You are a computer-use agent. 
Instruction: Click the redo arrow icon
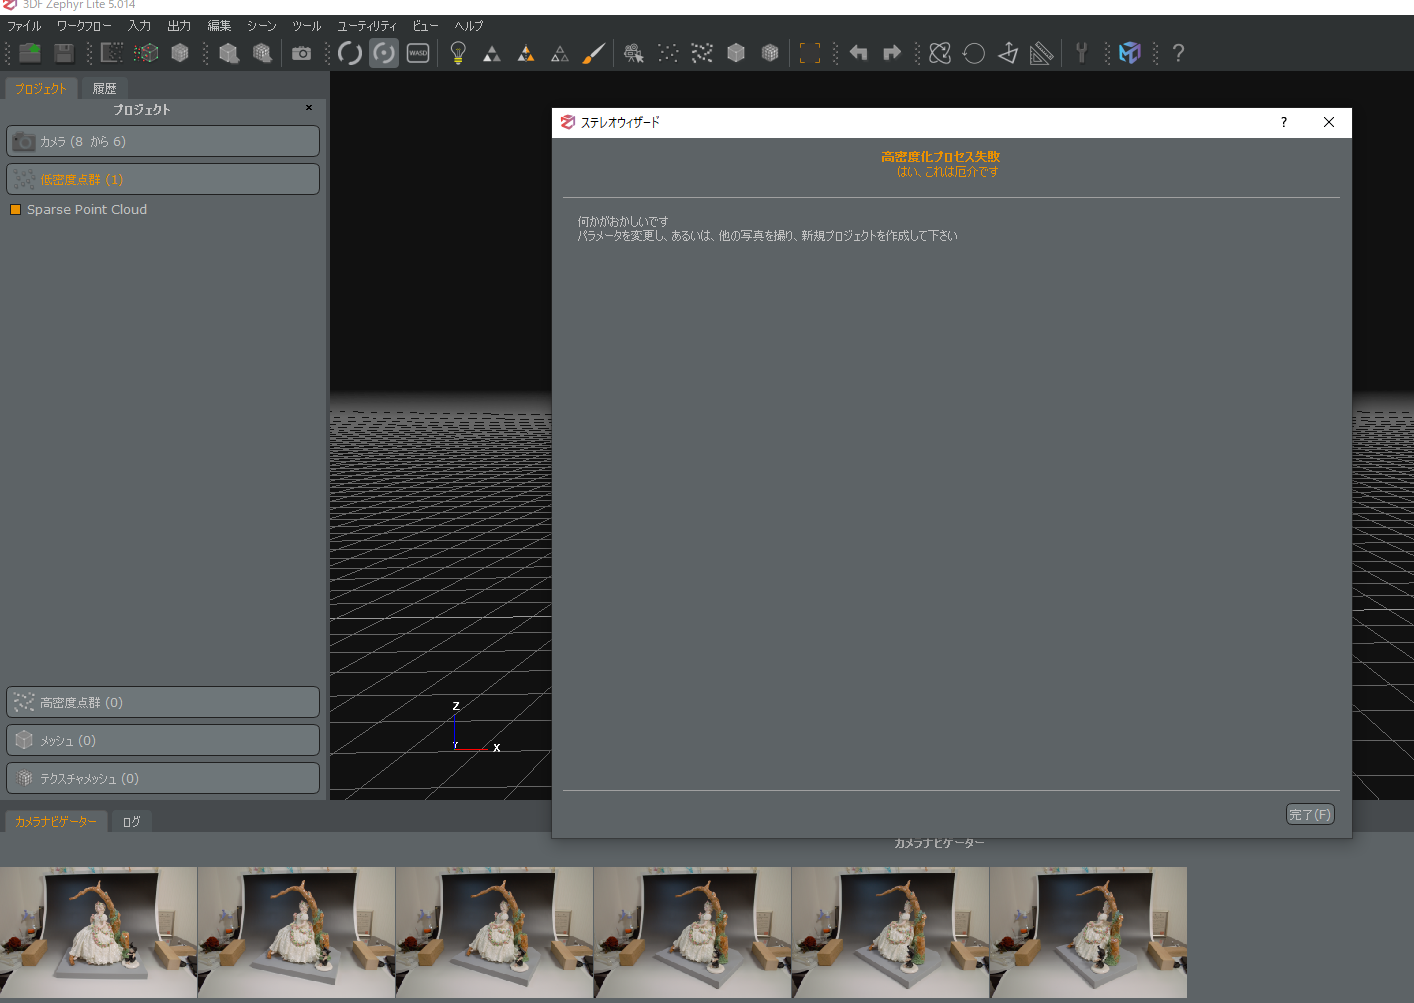pyautogui.click(x=892, y=53)
